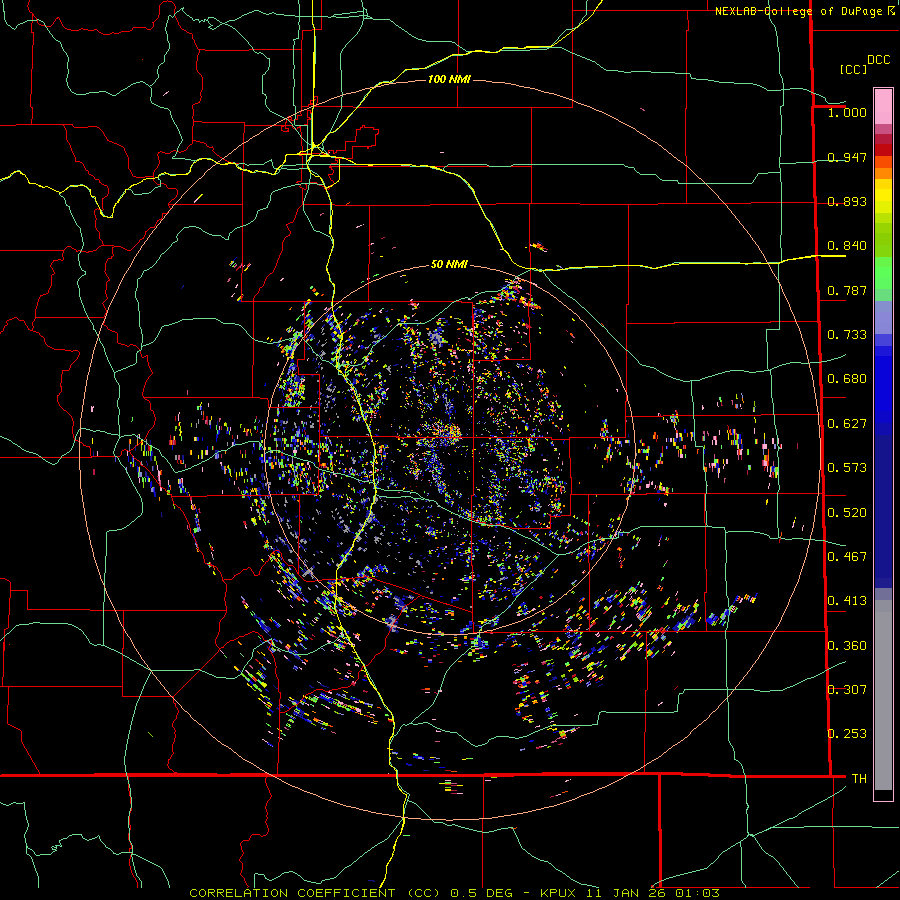Select the 0.520 legend value

pyautogui.click(x=847, y=513)
